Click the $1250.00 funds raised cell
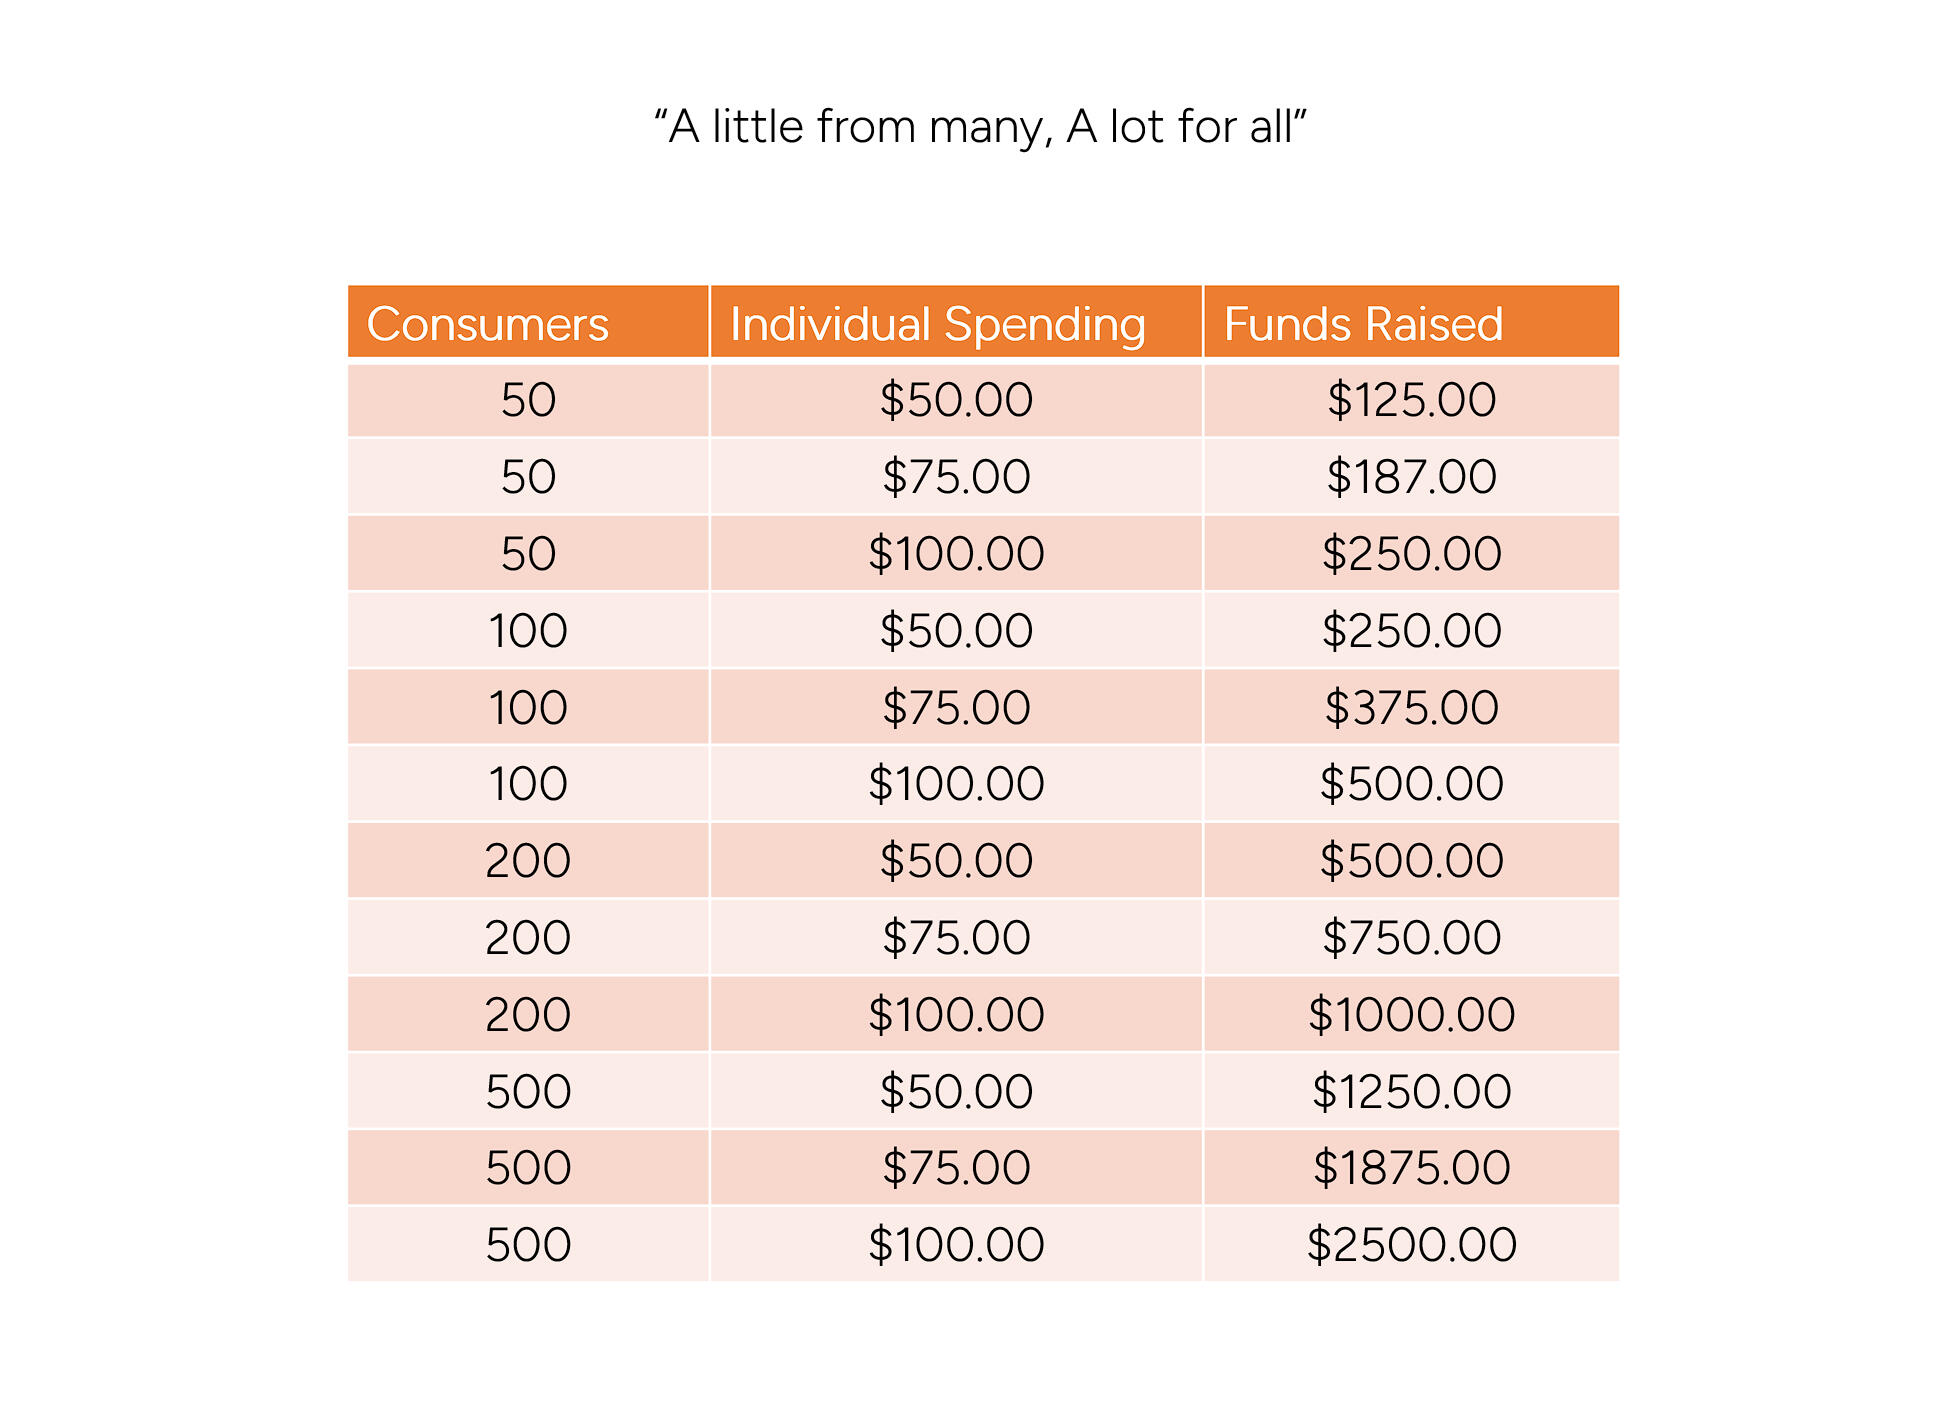Image resolution: width=1933 pixels, height=1428 pixels. coord(1411,1092)
